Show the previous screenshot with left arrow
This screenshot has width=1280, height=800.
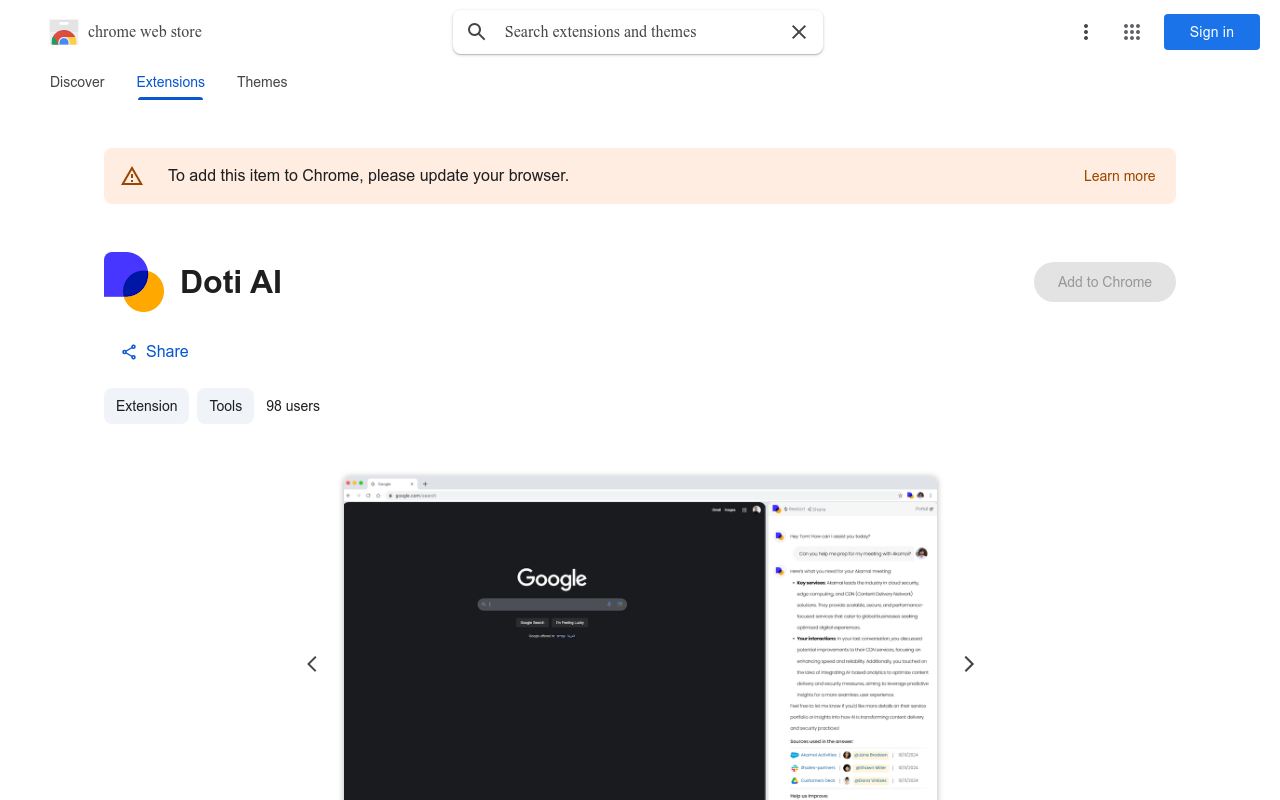[312, 664]
